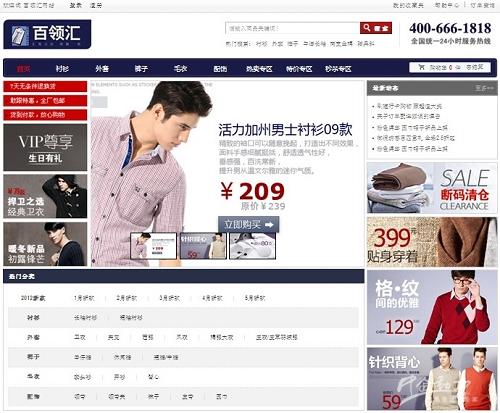Click 3月新款 in the 2012 row
The image size is (500, 413).
click(x=169, y=298)
